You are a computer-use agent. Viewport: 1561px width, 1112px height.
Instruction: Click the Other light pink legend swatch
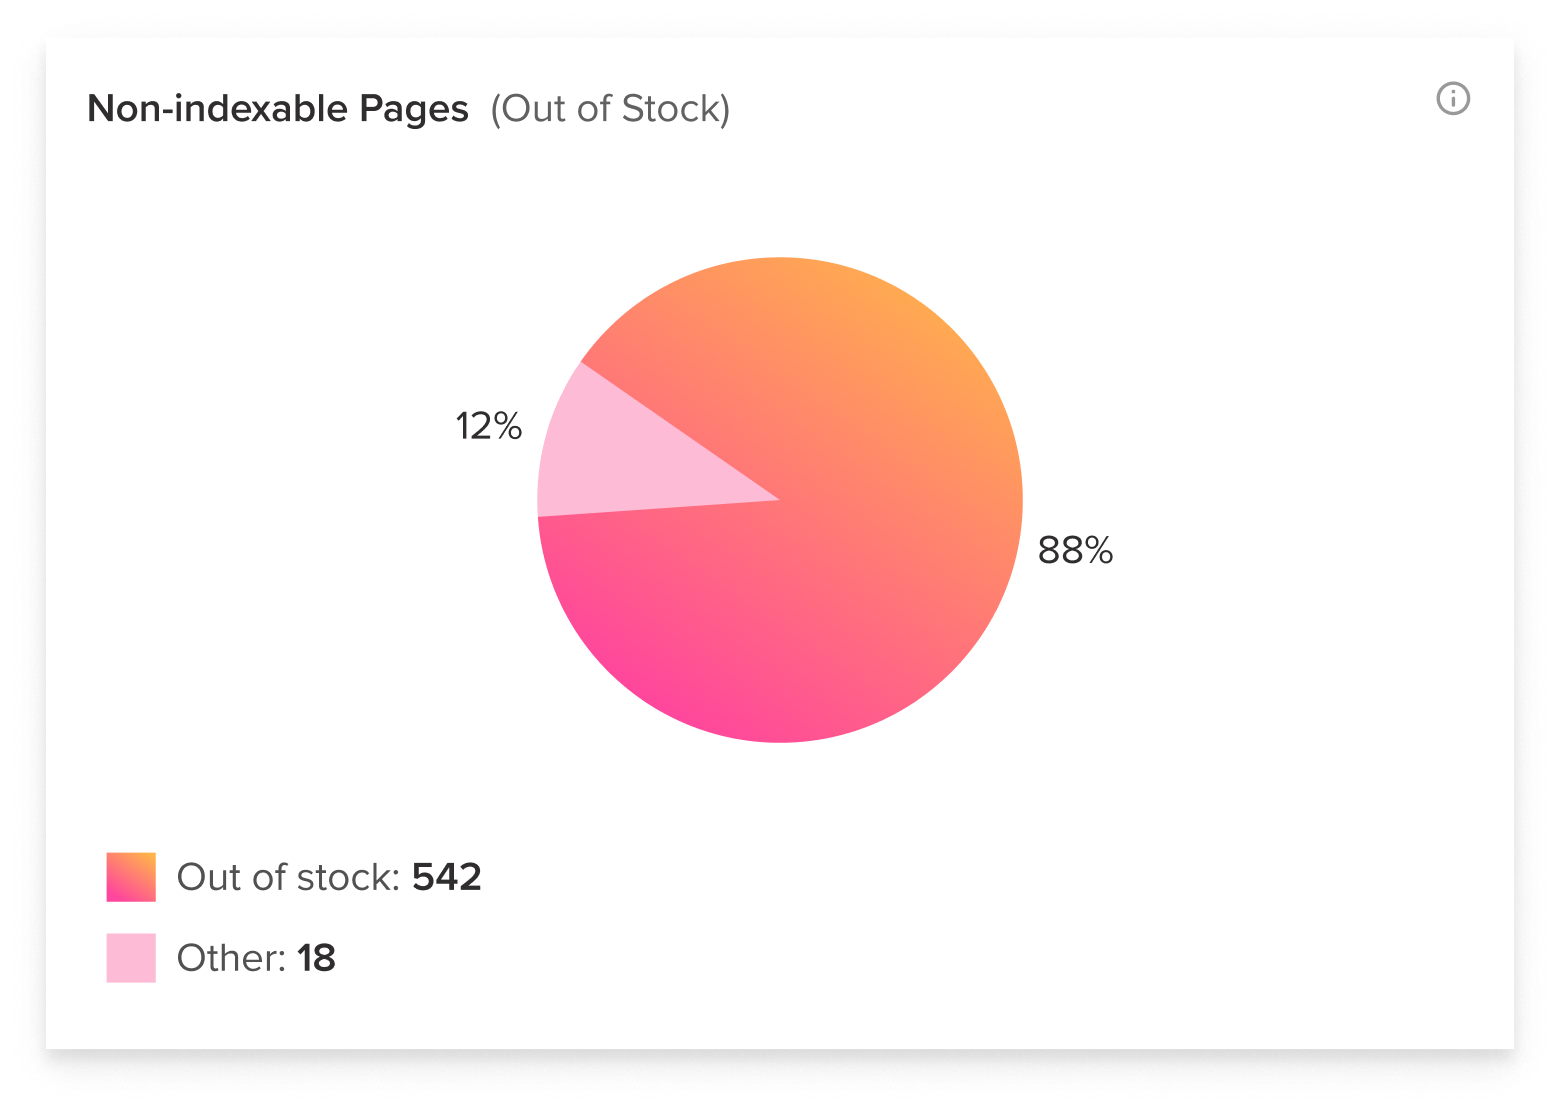(x=131, y=958)
